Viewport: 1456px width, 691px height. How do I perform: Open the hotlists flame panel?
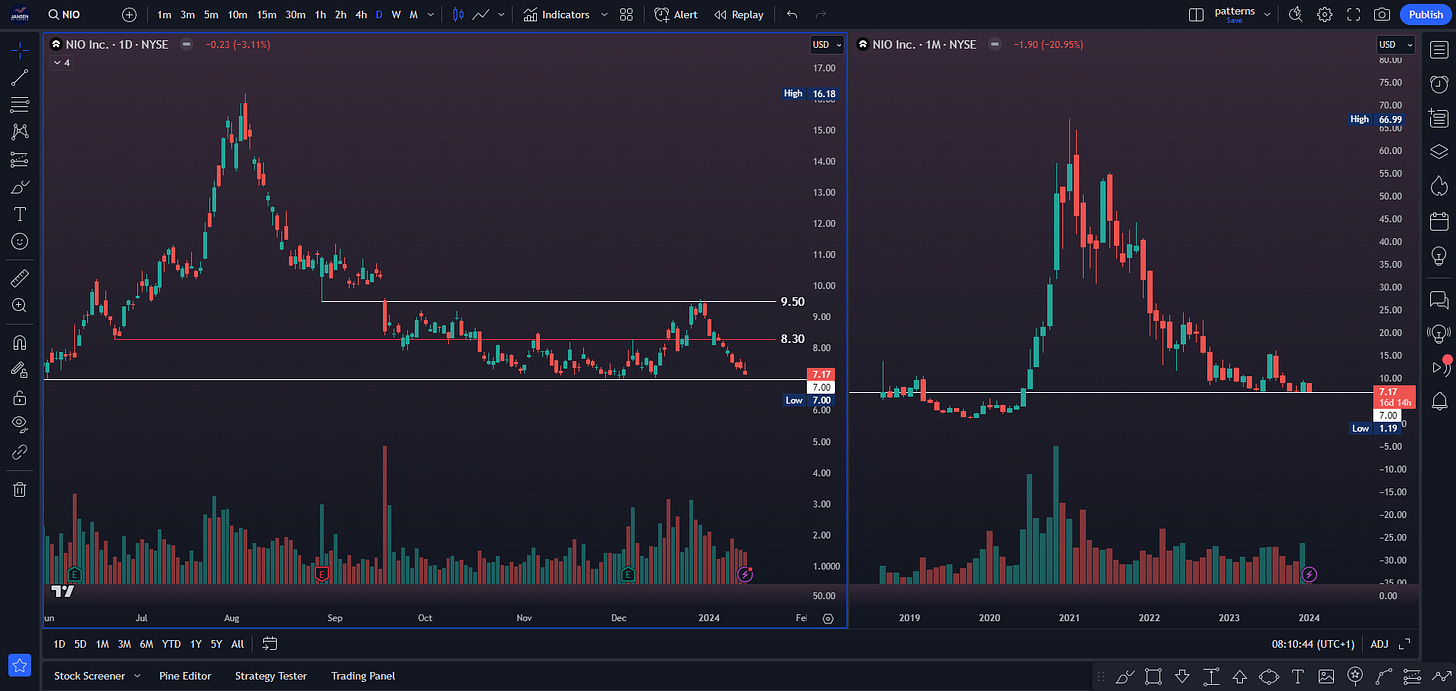pyautogui.click(x=1438, y=186)
